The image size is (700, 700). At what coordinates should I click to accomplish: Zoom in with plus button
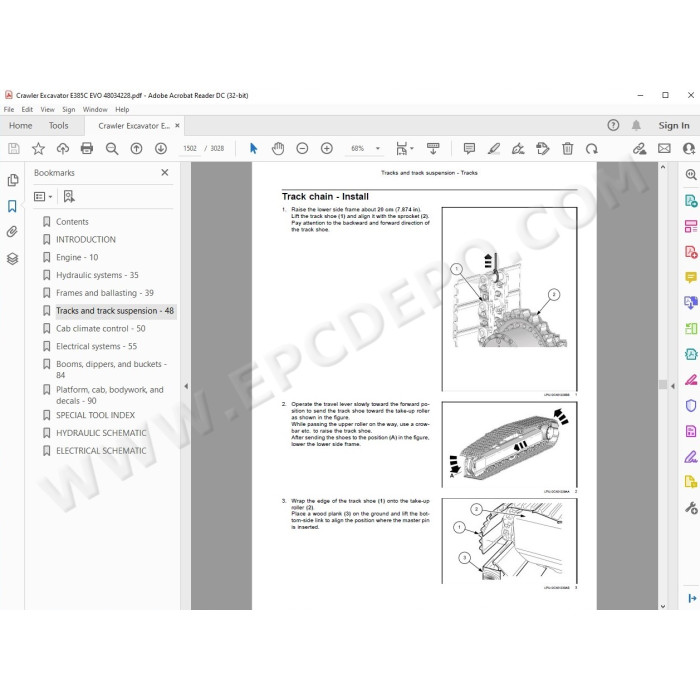[x=327, y=148]
